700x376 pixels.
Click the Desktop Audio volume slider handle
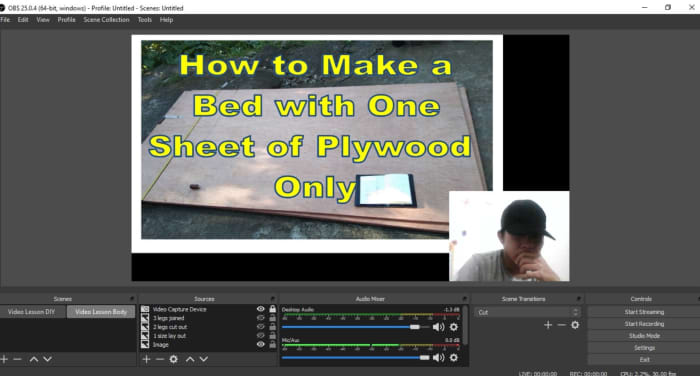click(x=415, y=327)
